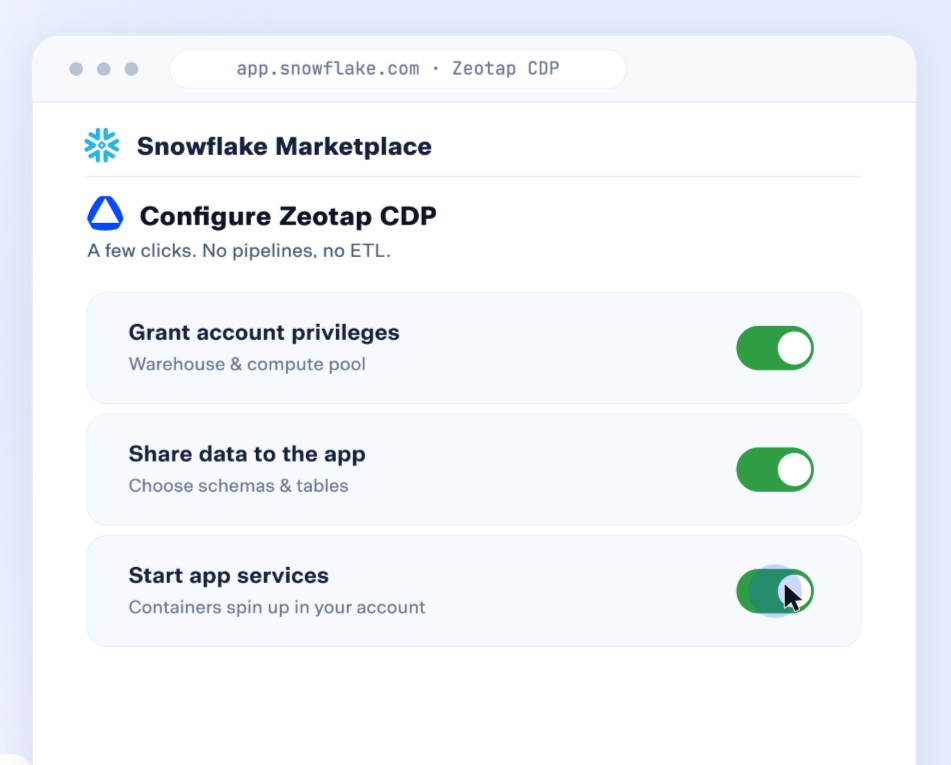
Task: Click the Zeotap CDP text in the address bar
Action: pyautogui.click(x=506, y=69)
